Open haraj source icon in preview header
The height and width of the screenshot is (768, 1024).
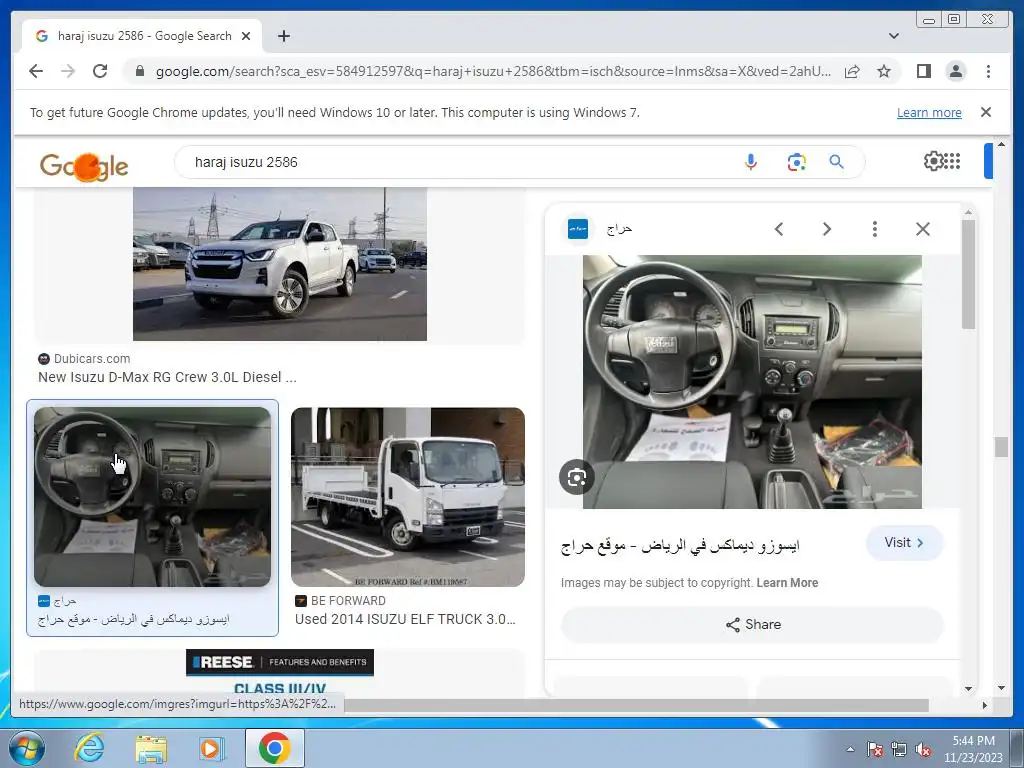[577, 229]
